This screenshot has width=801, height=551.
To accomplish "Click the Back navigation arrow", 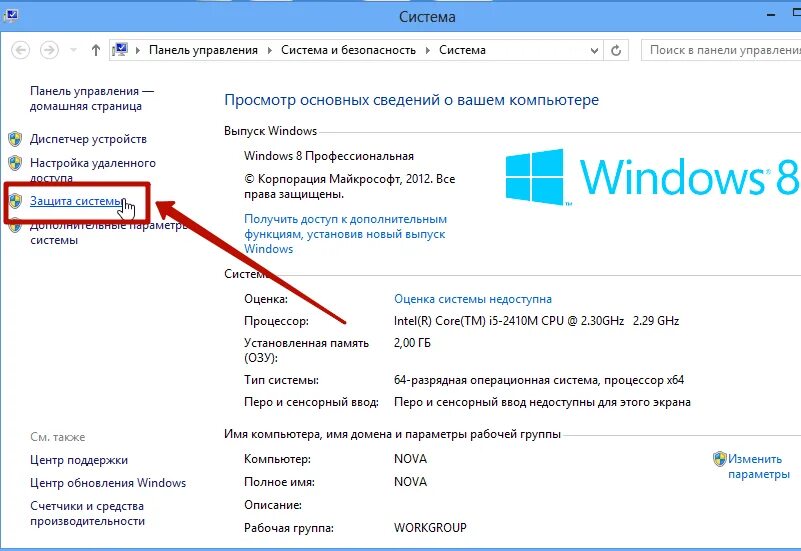I will (21, 50).
